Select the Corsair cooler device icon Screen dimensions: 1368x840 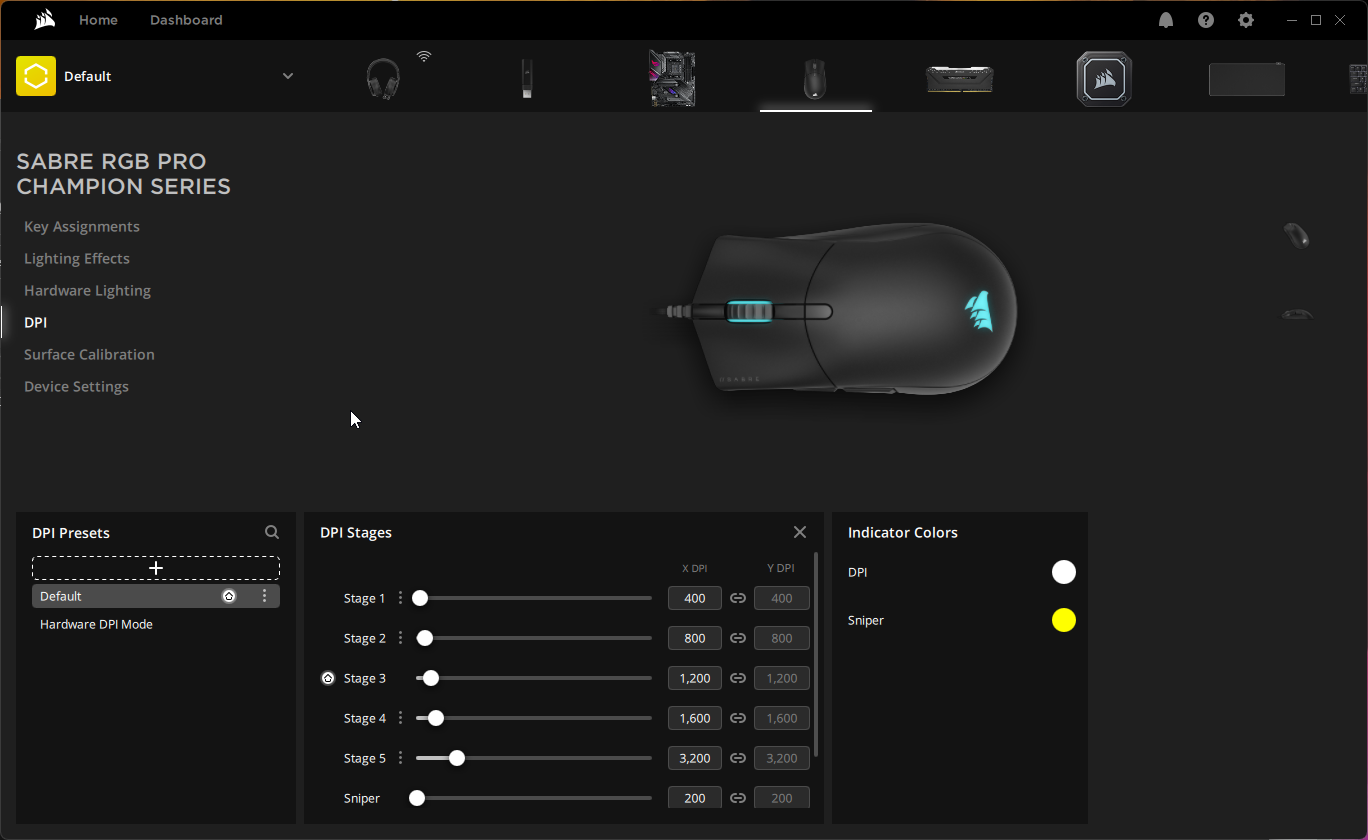[1104, 79]
